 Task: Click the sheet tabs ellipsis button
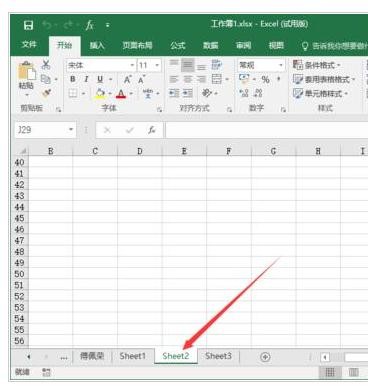[x=64, y=357]
